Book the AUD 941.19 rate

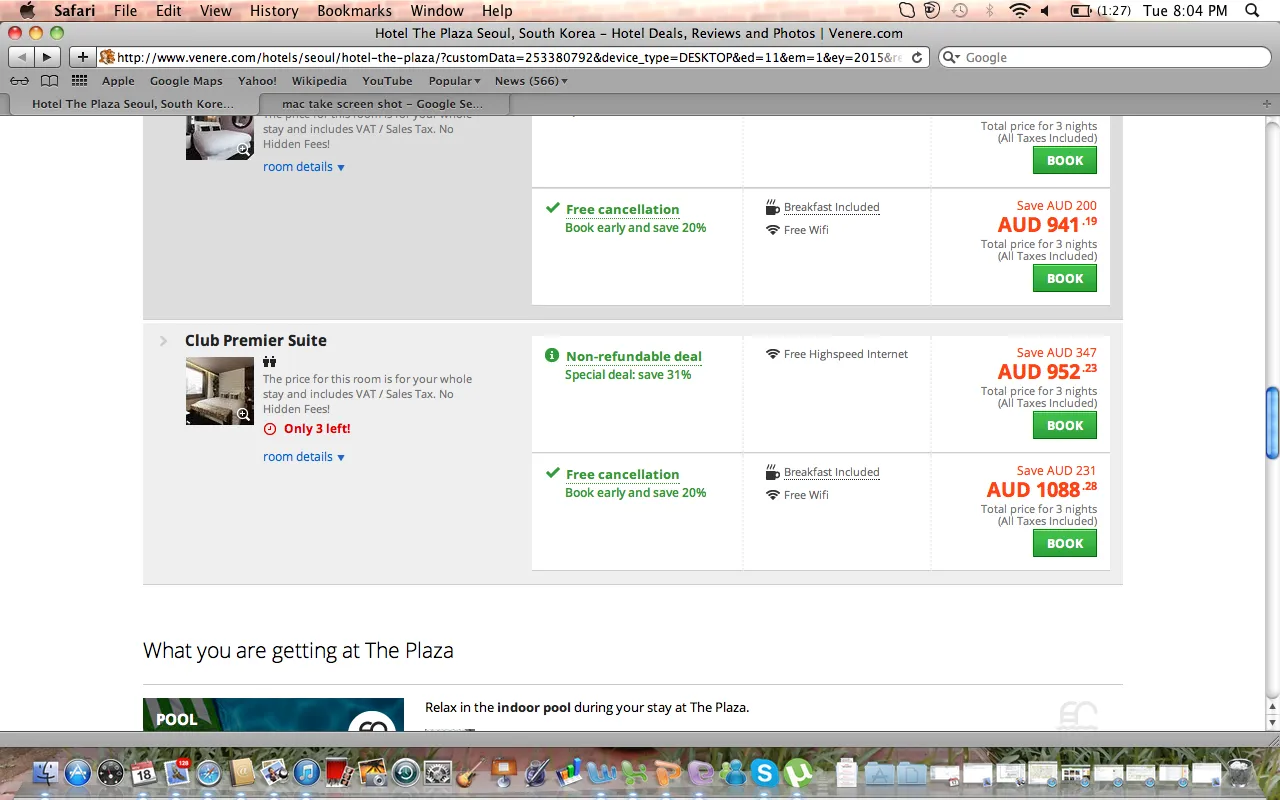click(x=1065, y=278)
